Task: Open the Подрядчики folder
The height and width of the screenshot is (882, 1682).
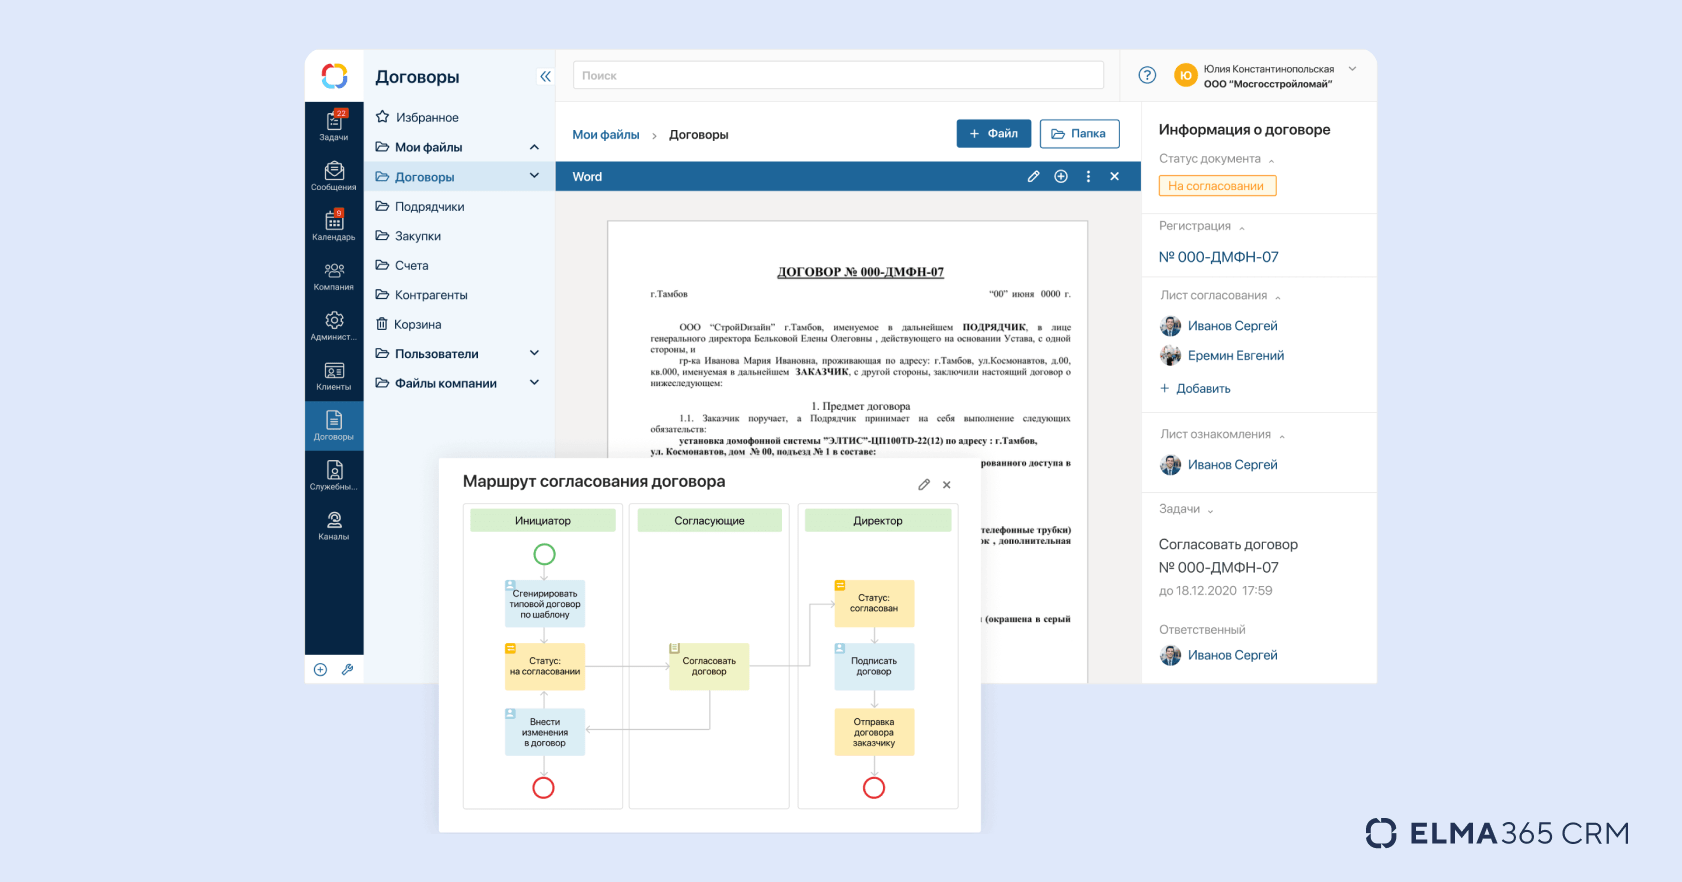Action: point(420,206)
